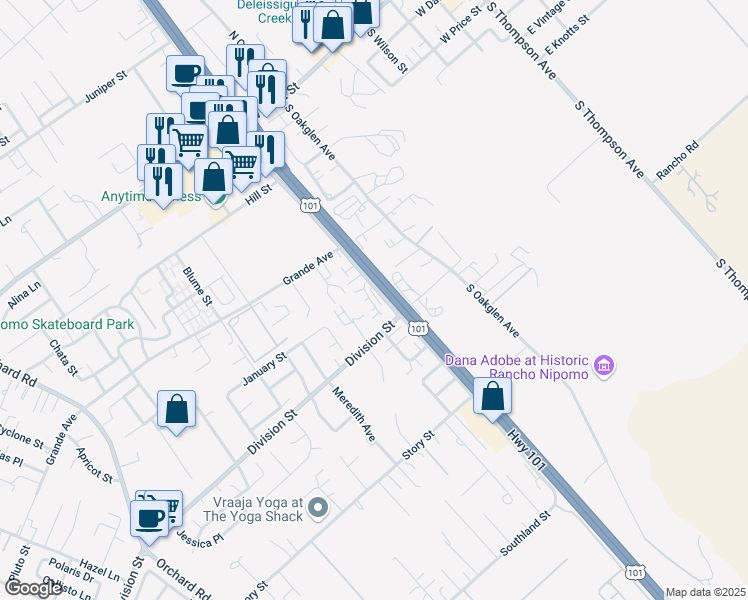This screenshot has width=748, height=600.
Task: Click the Polaris Dr label
Action: tap(72, 570)
